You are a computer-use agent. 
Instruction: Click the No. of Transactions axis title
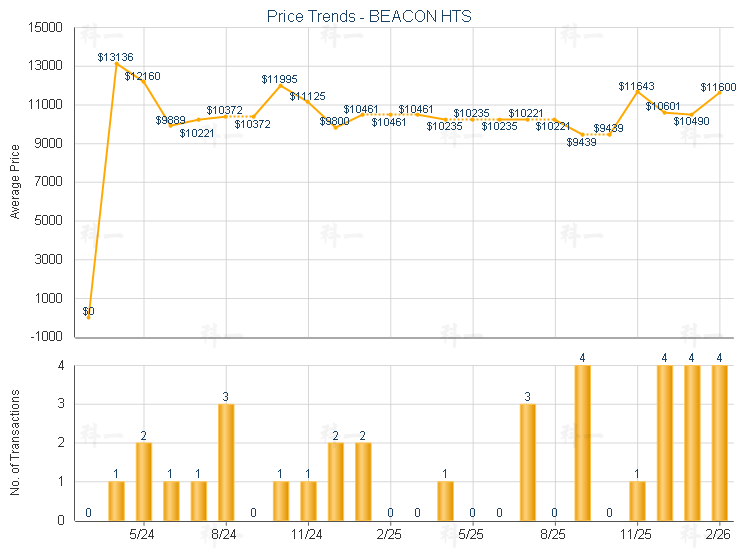pyautogui.click(x=14, y=443)
